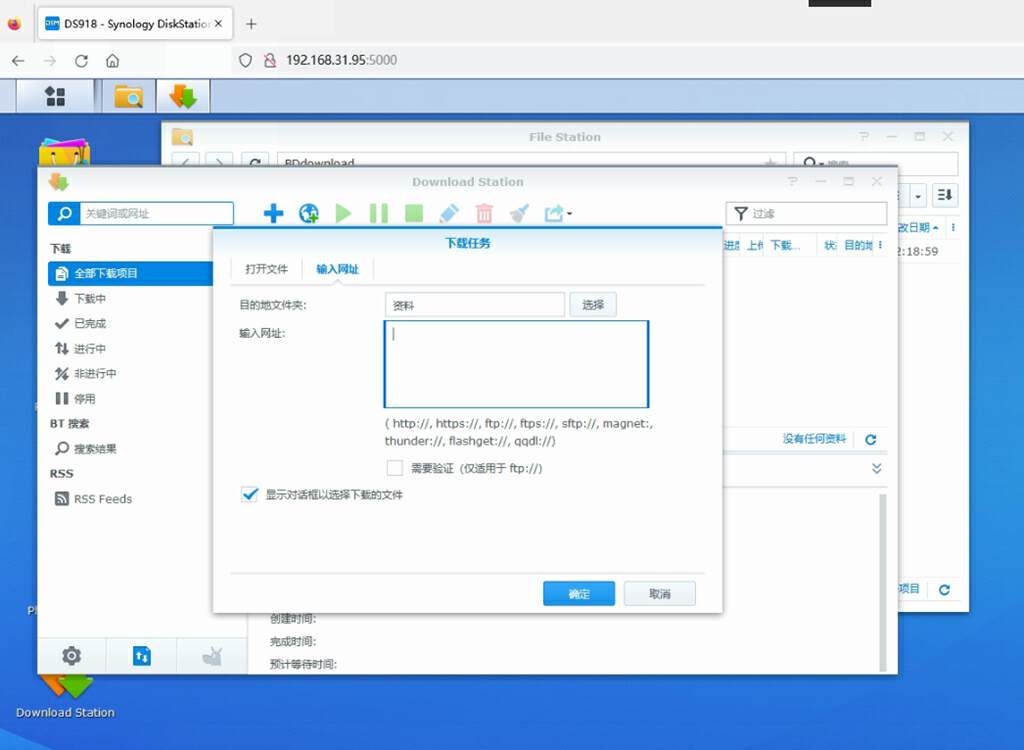Click the 输入网址 URL text area
This screenshot has height=750, width=1024.
pos(516,364)
